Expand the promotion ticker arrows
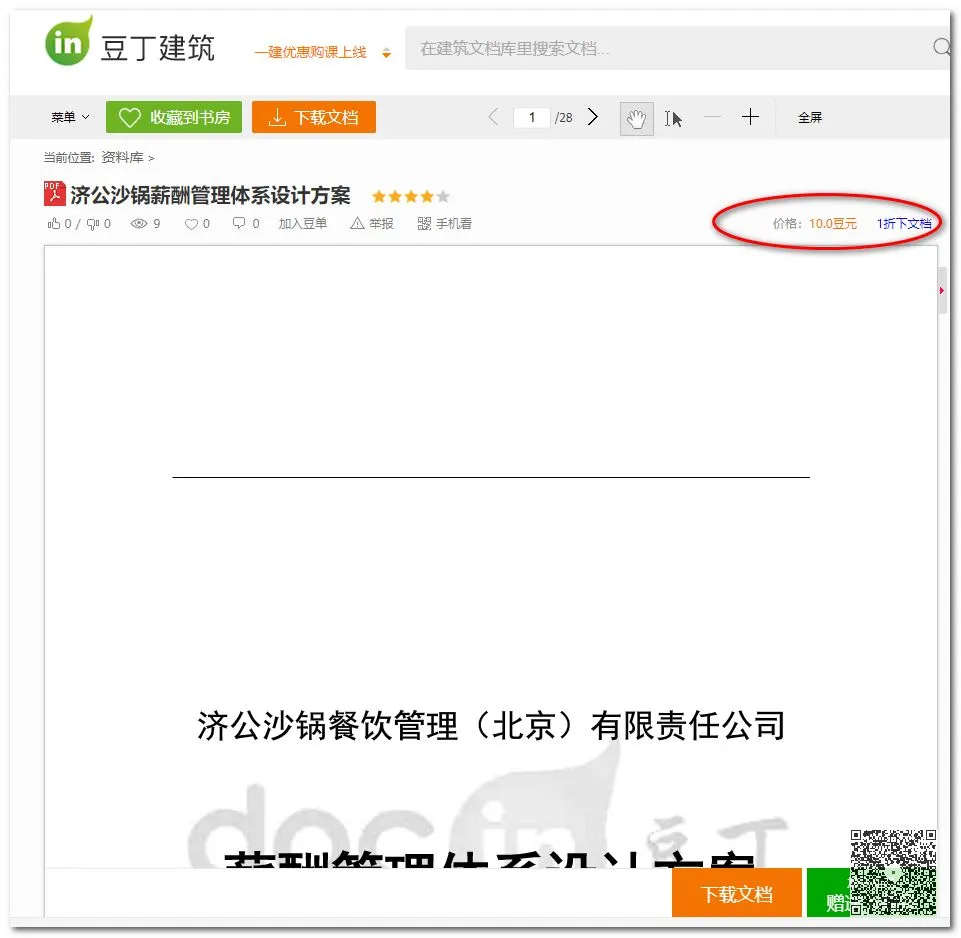961x938 pixels. coord(386,53)
